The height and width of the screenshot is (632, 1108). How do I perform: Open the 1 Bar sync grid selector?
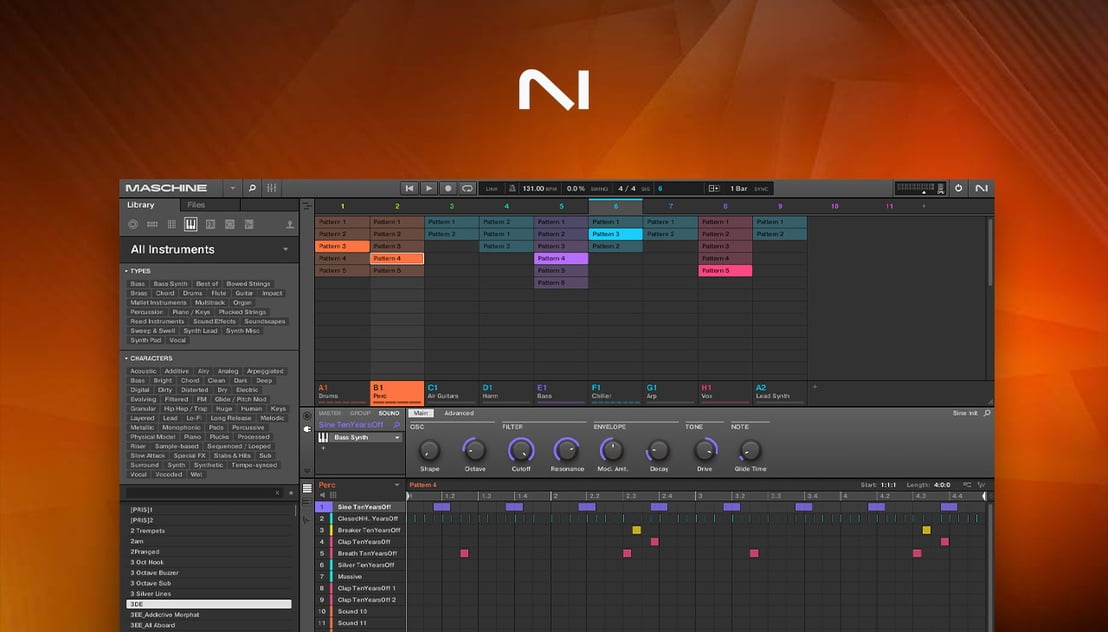[x=738, y=189]
